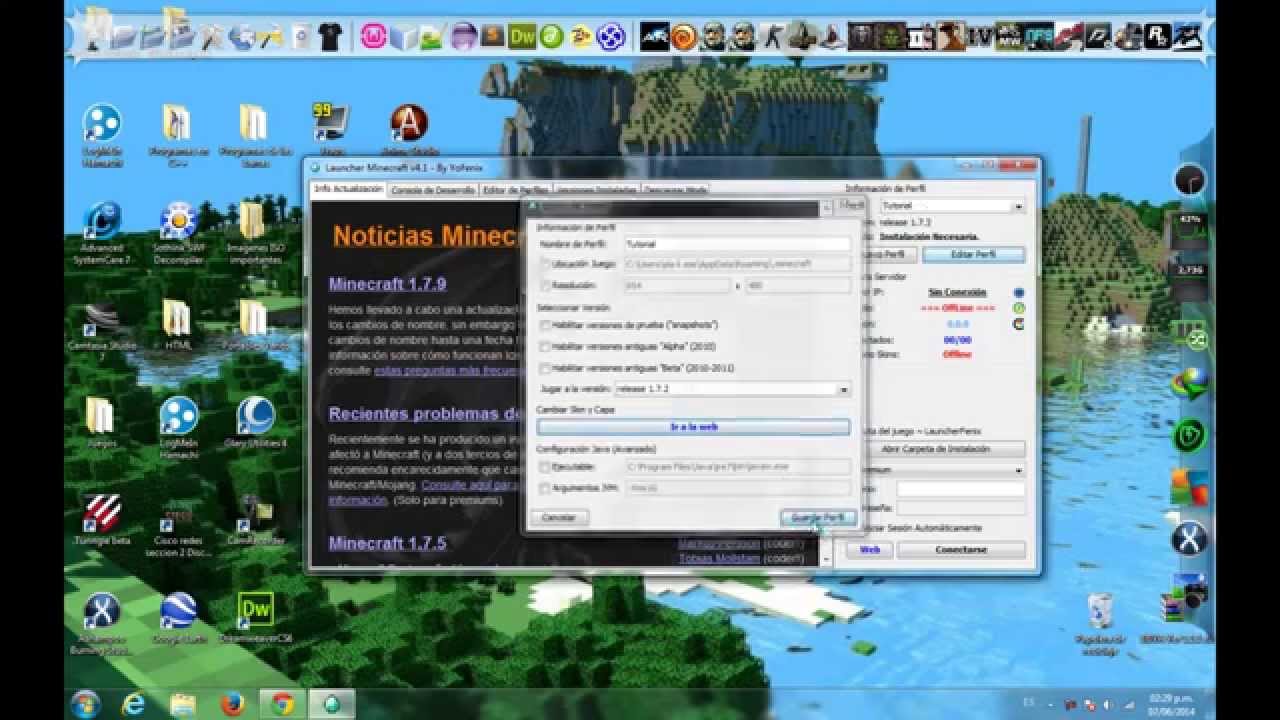Click the Windows Start button
The width and height of the screenshot is (1280, 720).
pos(86,703)
